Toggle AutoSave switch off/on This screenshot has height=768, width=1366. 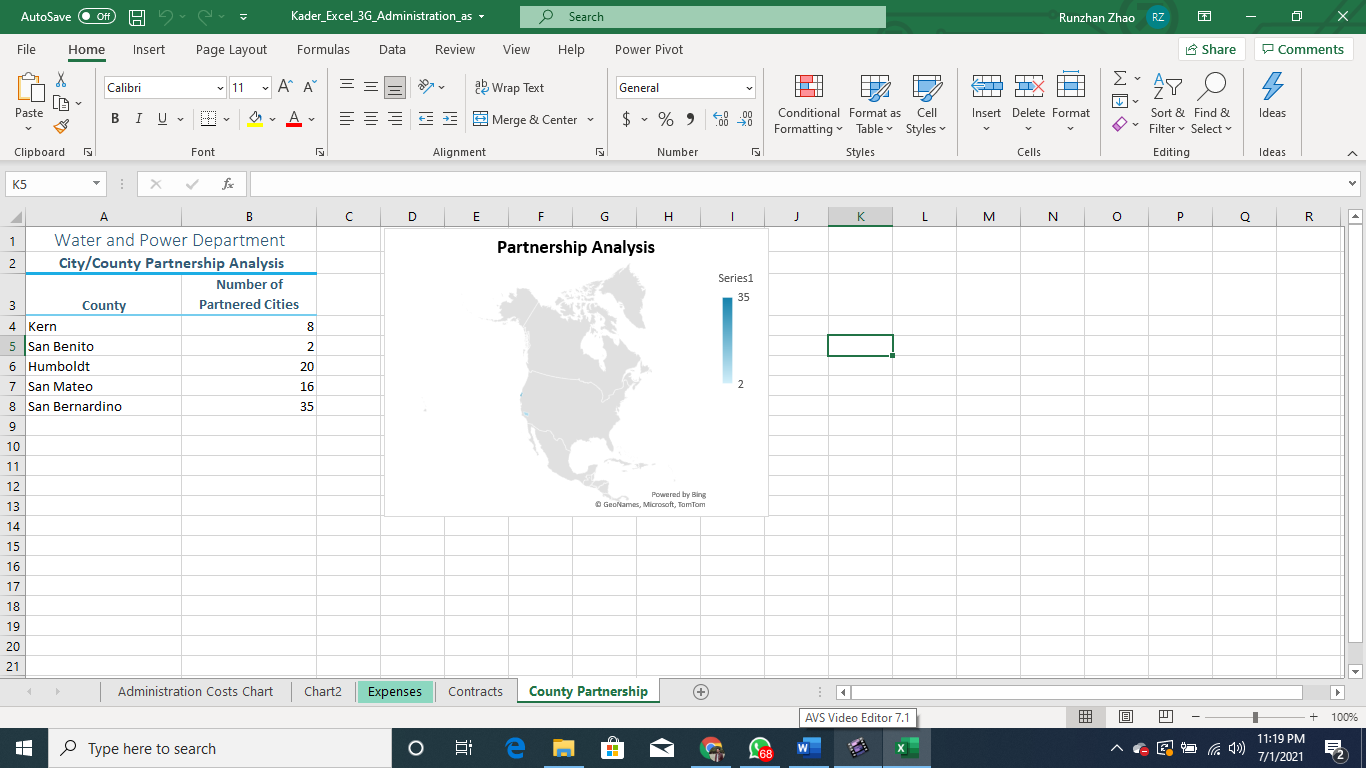(x=97, y=17)
